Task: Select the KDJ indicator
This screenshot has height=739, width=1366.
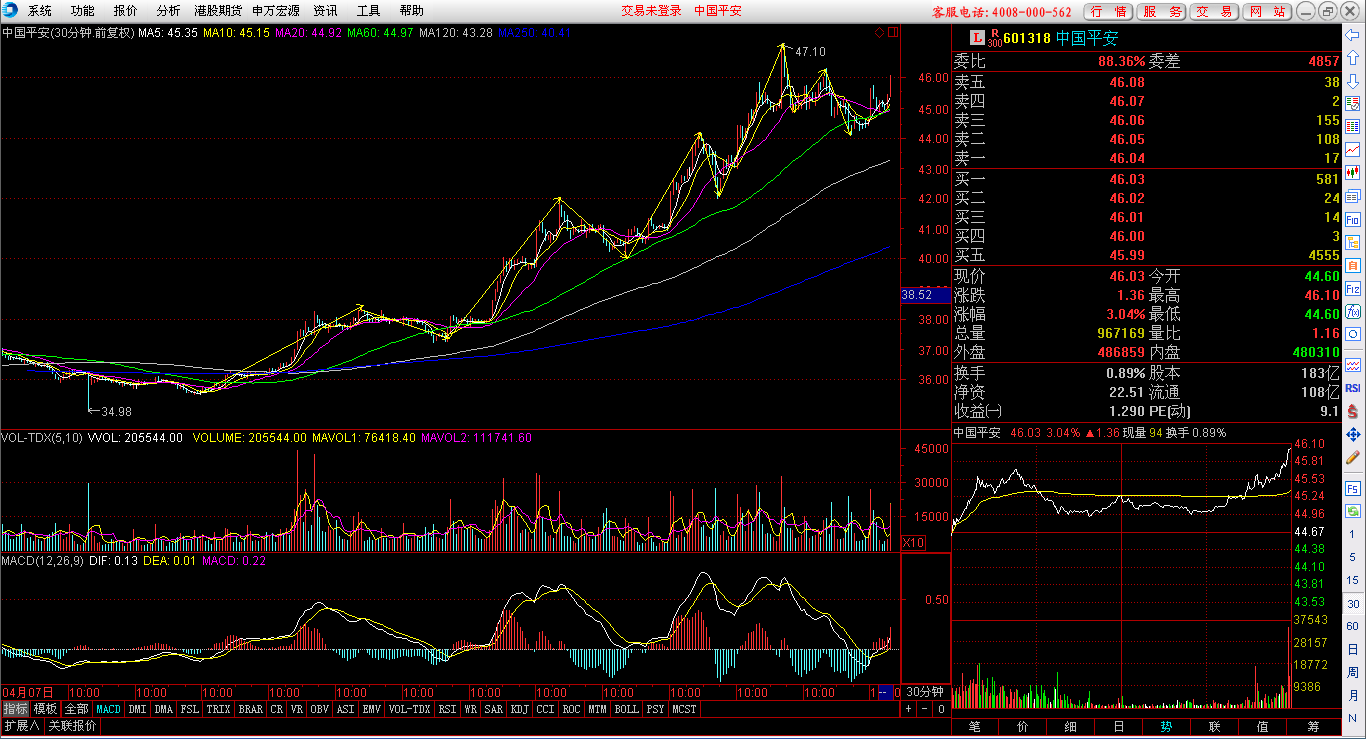Action: coord(519,709)
